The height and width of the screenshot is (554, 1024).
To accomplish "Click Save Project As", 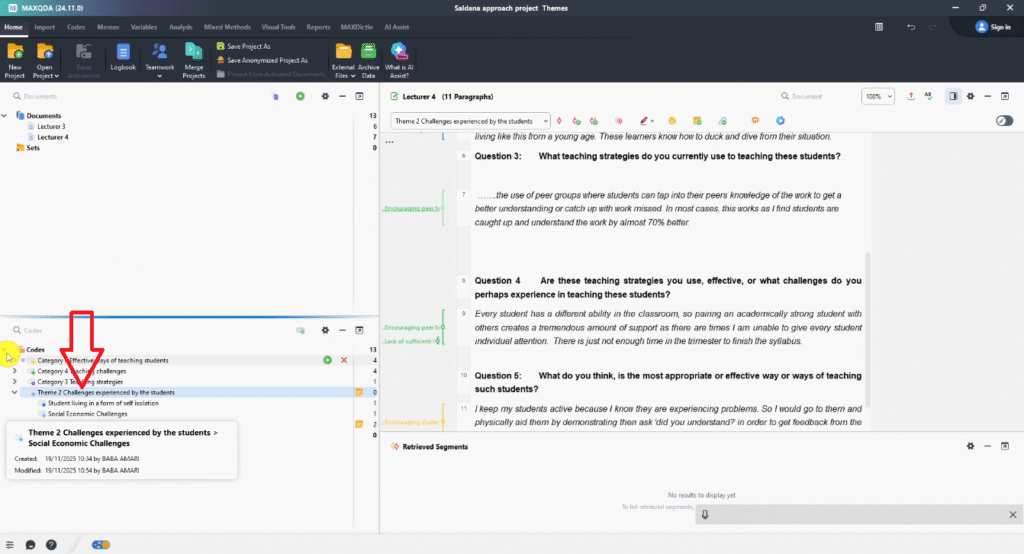I will coord(247,47).
